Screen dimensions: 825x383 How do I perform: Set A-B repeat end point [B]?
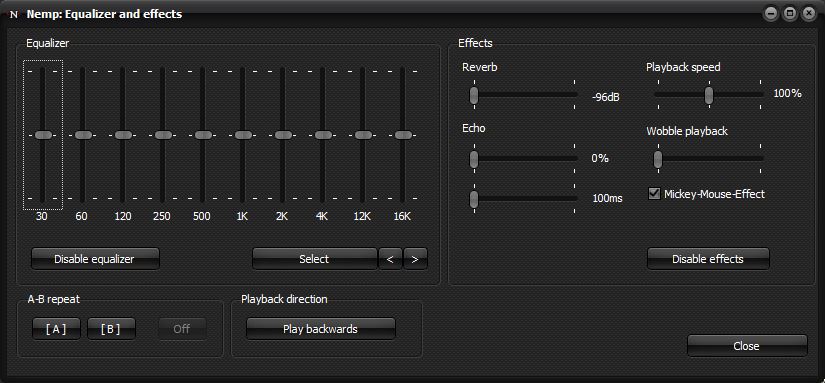click(111, 329)
